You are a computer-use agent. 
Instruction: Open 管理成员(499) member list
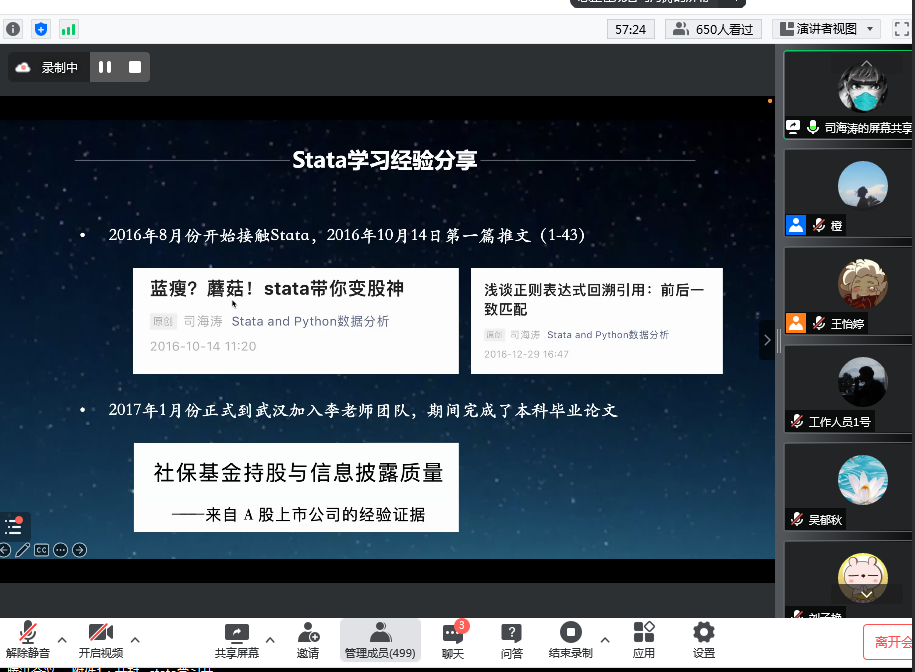[380, 638]
